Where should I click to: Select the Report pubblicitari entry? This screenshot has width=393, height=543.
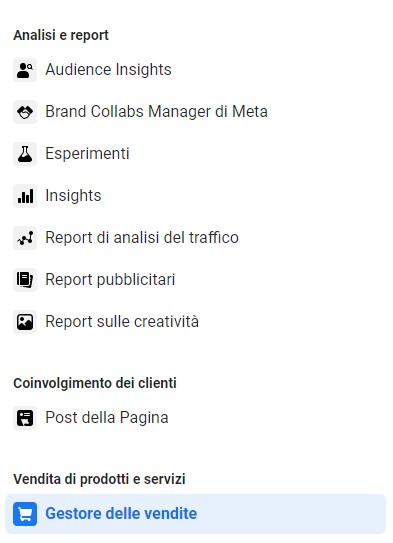(110, 280)
